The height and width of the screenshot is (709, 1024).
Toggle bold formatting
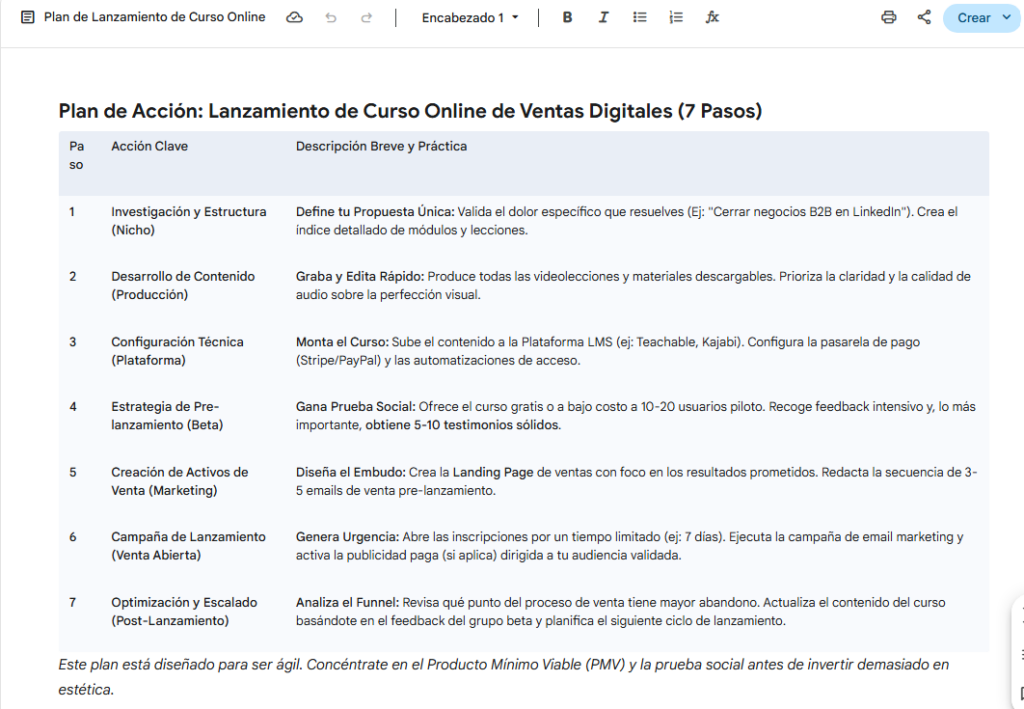[567, 17]
